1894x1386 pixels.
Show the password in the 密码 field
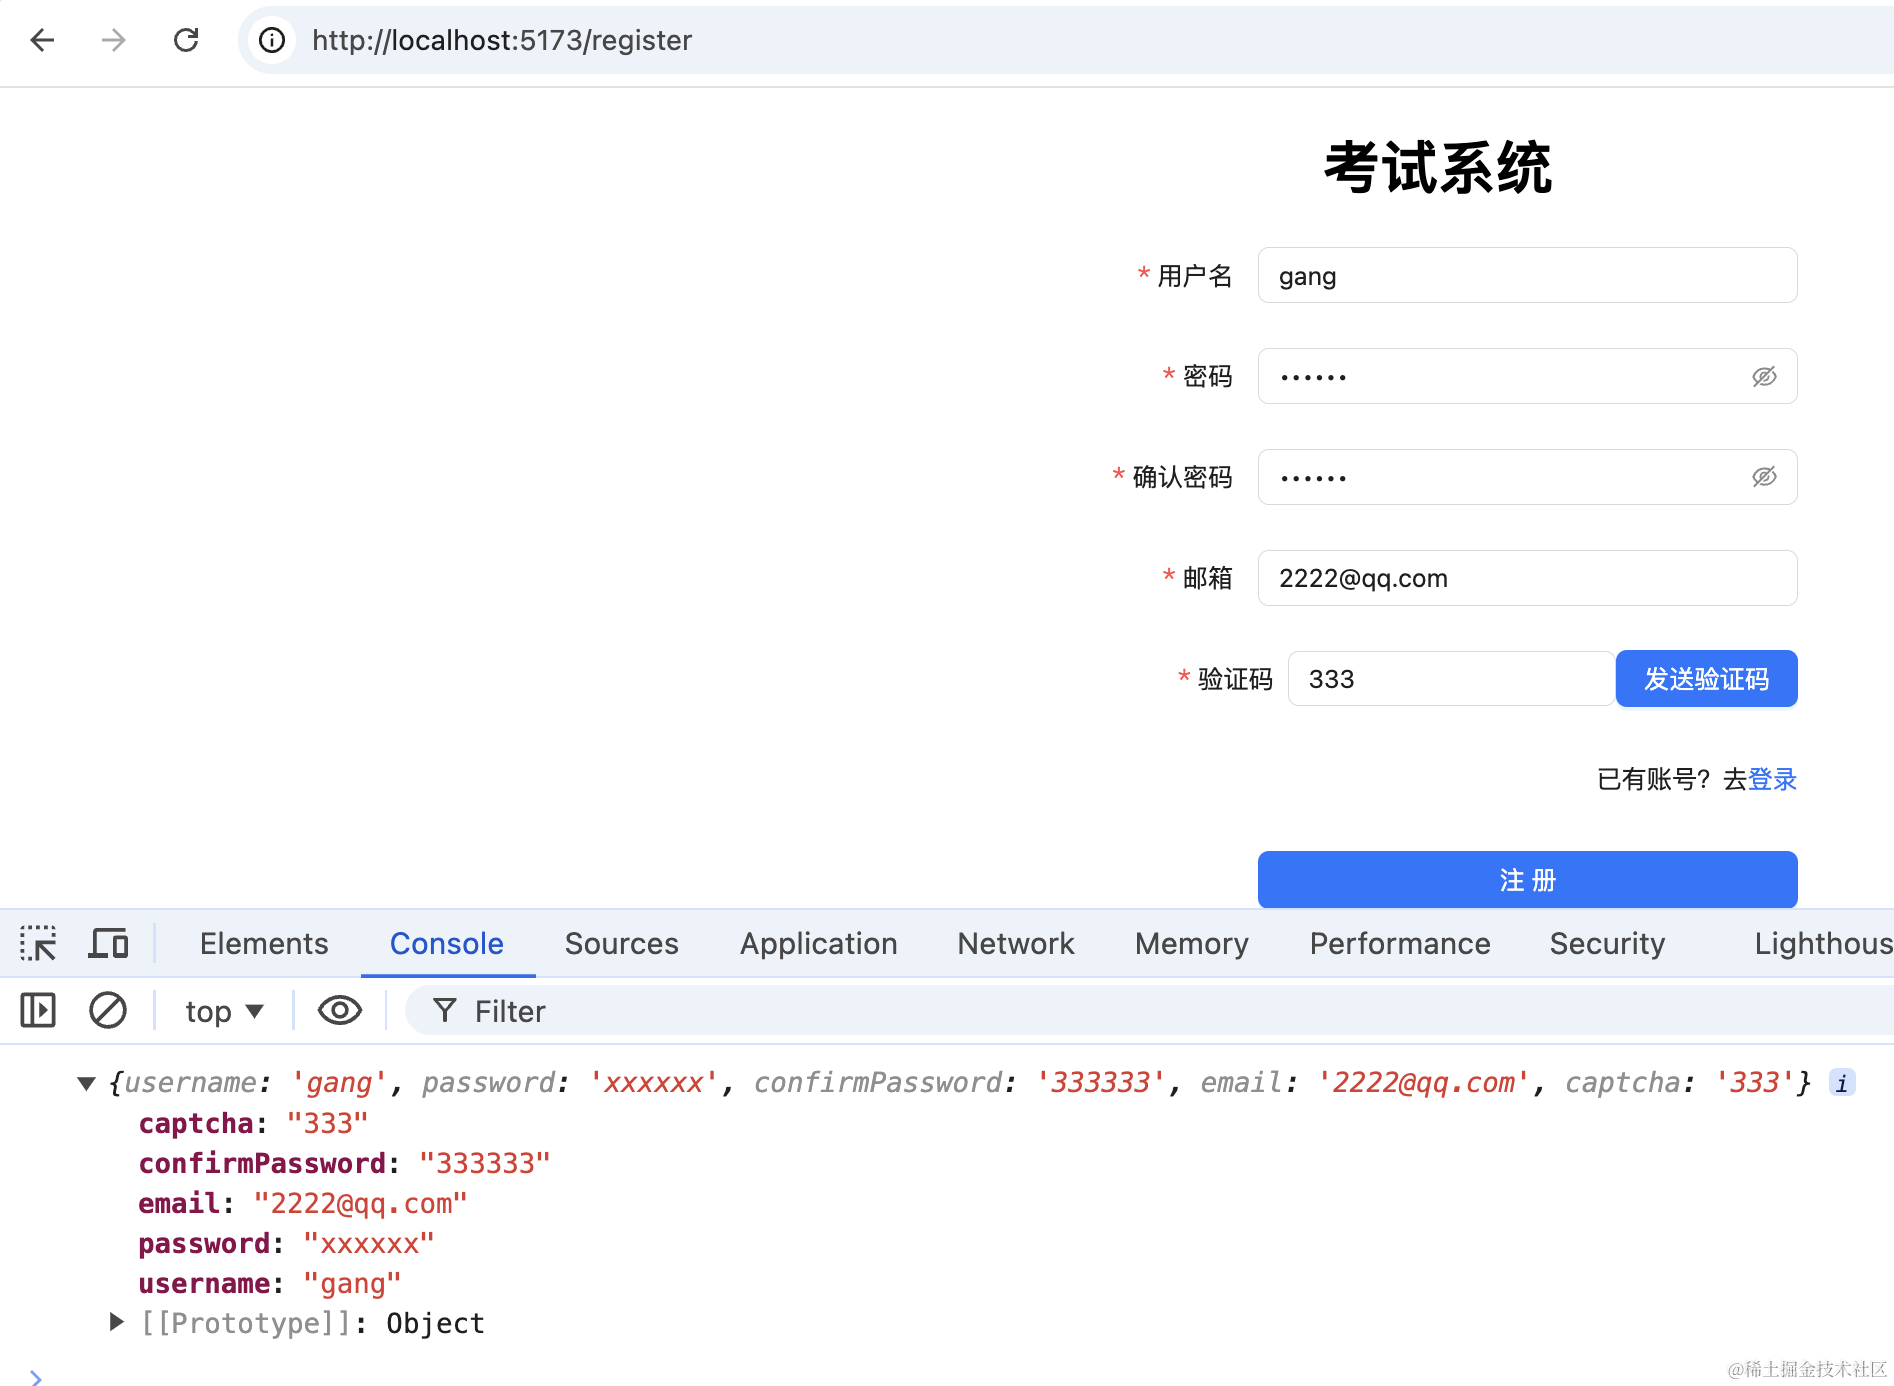(x=1764, y=376)
